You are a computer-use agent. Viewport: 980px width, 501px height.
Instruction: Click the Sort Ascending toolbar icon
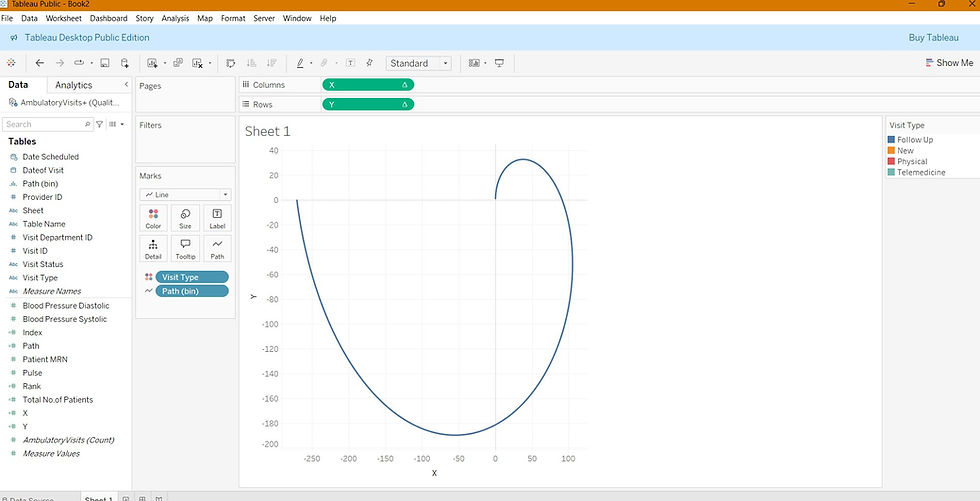click(251, 63)
